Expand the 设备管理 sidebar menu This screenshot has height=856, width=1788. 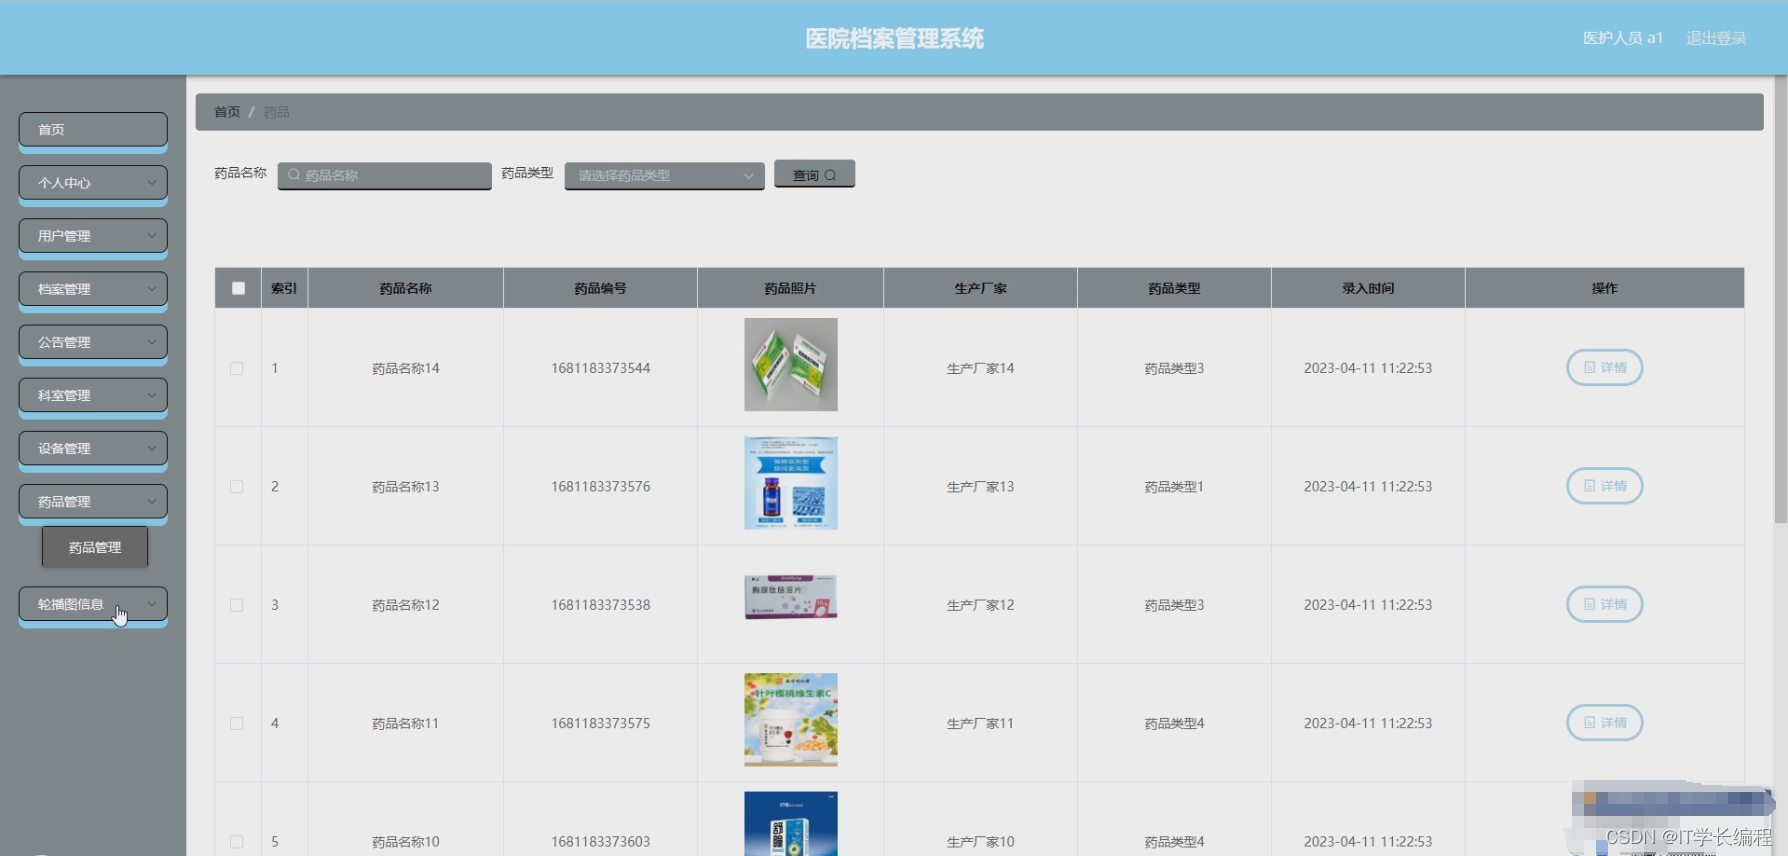pos(93,447)
